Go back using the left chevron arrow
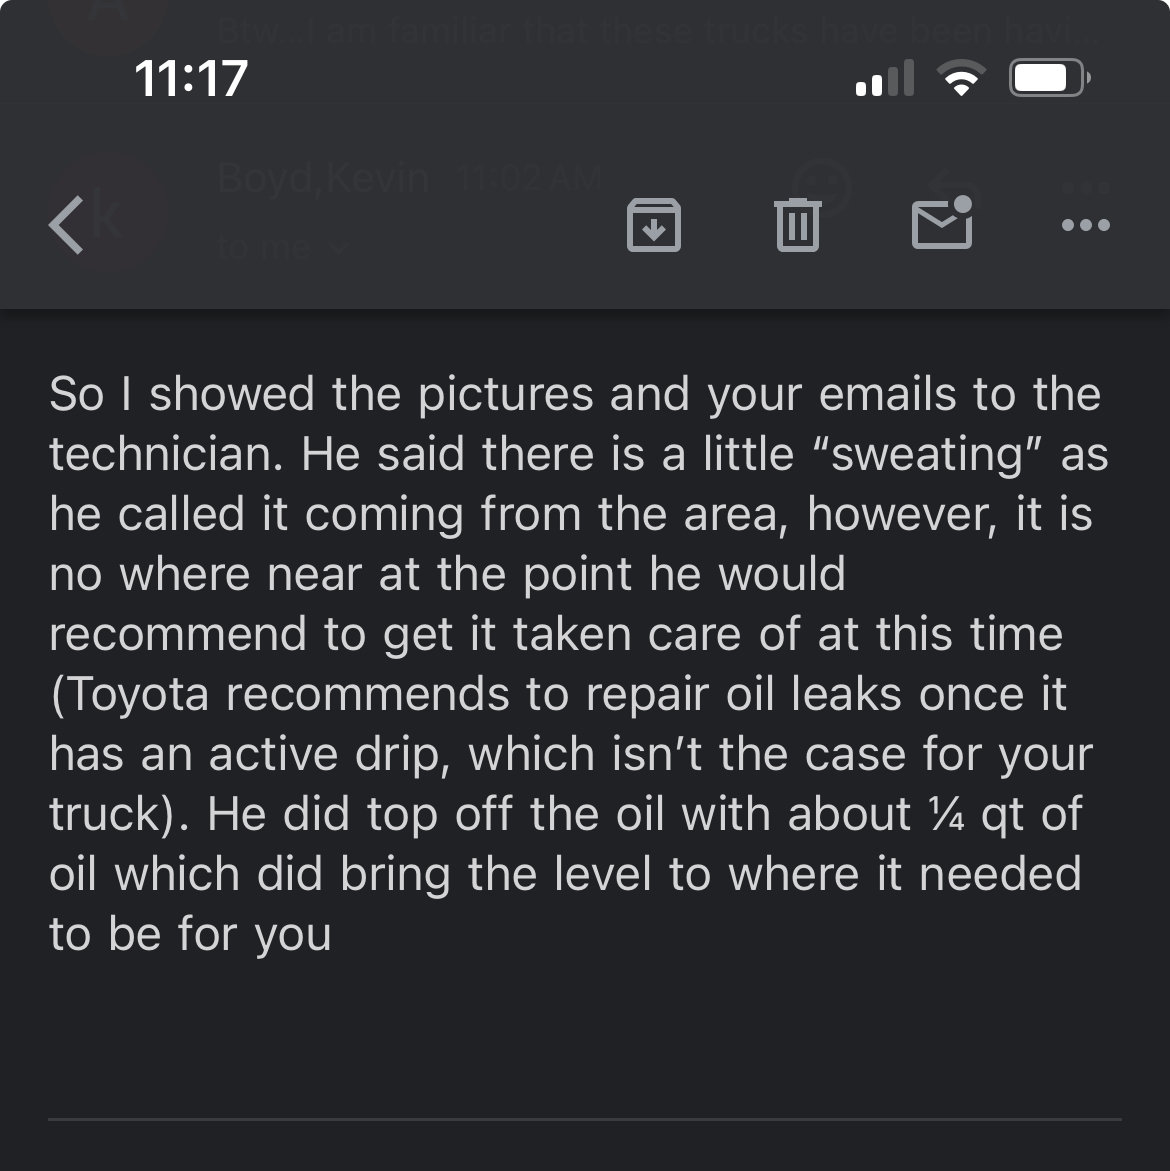 66,226
